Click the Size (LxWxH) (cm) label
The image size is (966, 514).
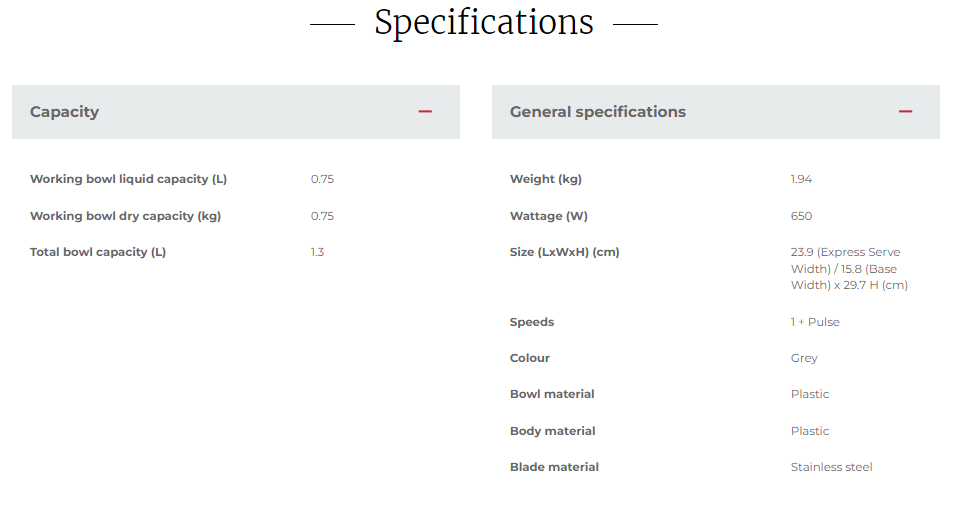point(565,252)
